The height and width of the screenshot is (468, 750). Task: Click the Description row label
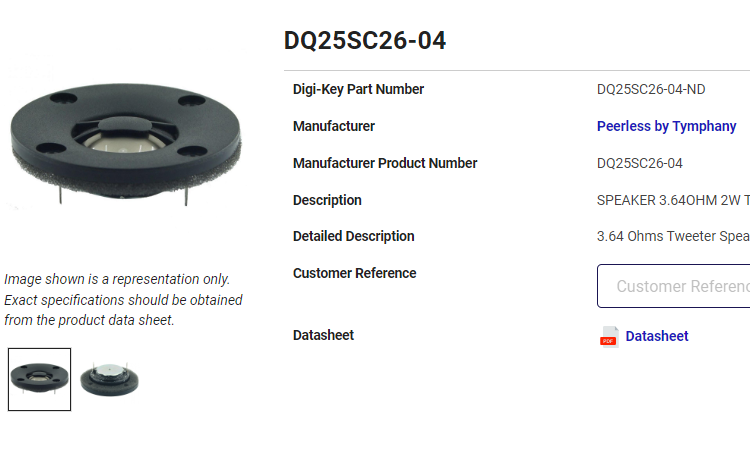[327, 200]
